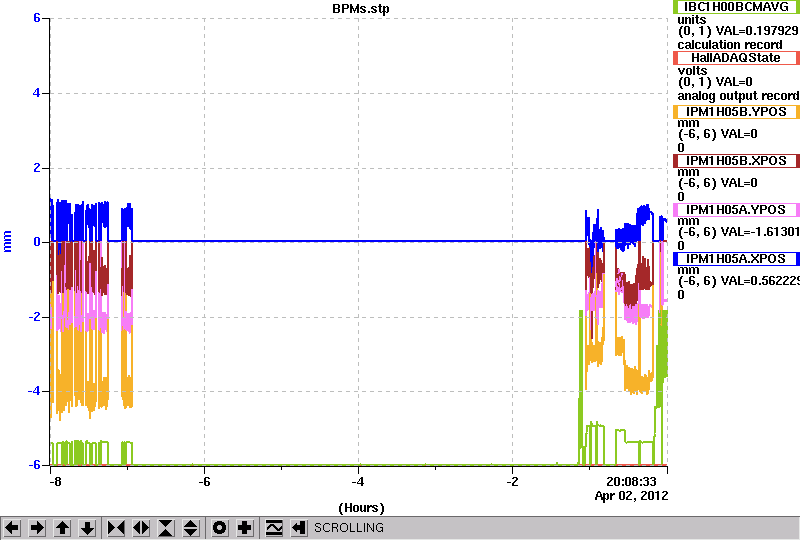This screenshot has height=540, width=800.
Task: Click the VAL=0.562229 readout
Action: click(758, 281)
